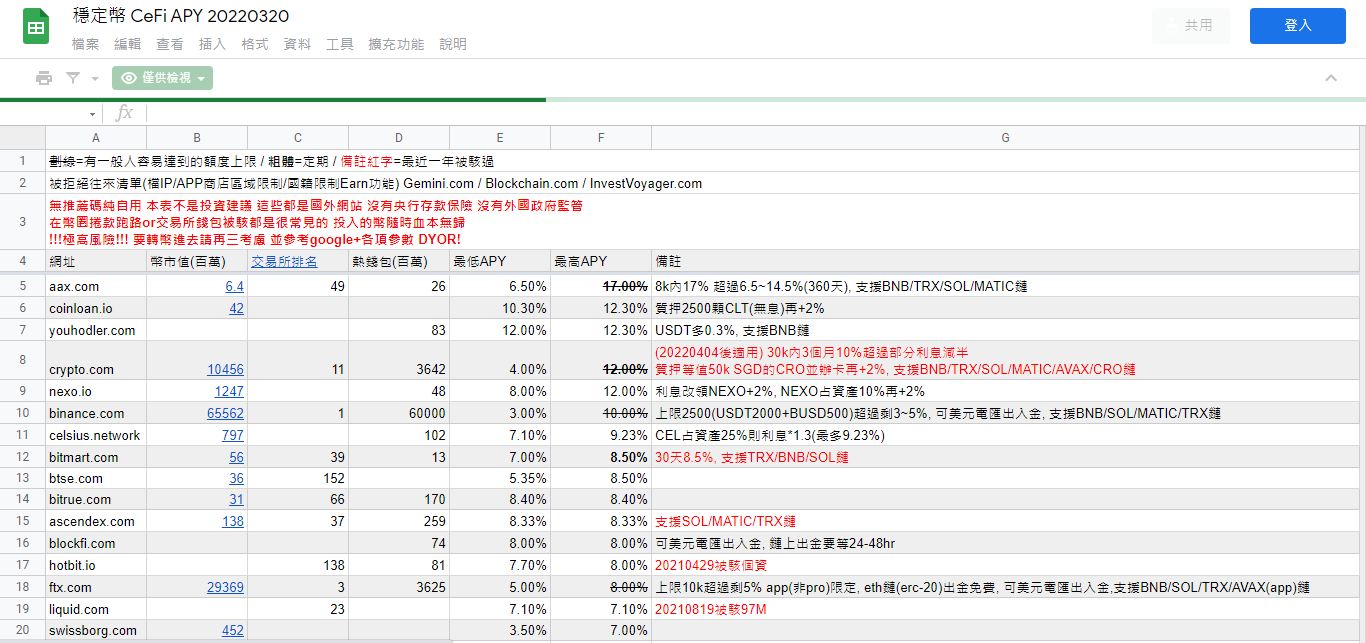1366x643 pixels.
Task: Select row 10 header
Action: pos(22,413)
